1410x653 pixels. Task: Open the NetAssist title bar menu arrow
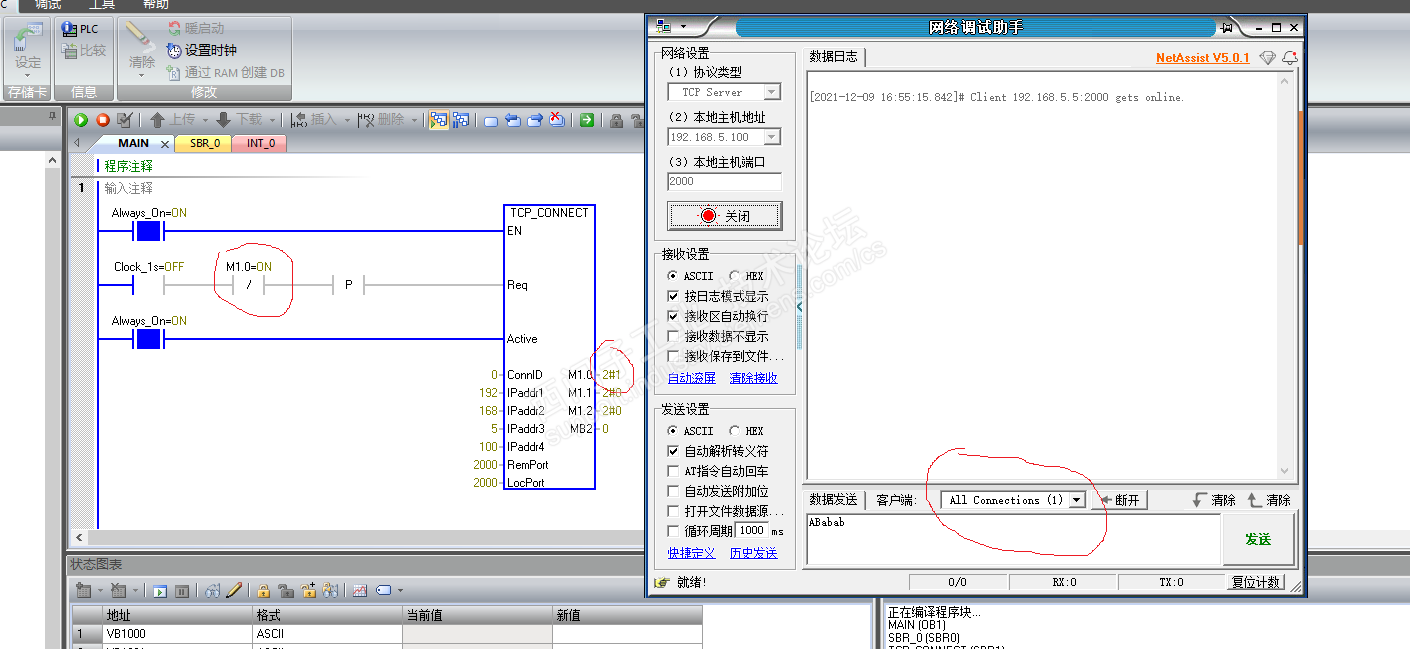[683, 27]
